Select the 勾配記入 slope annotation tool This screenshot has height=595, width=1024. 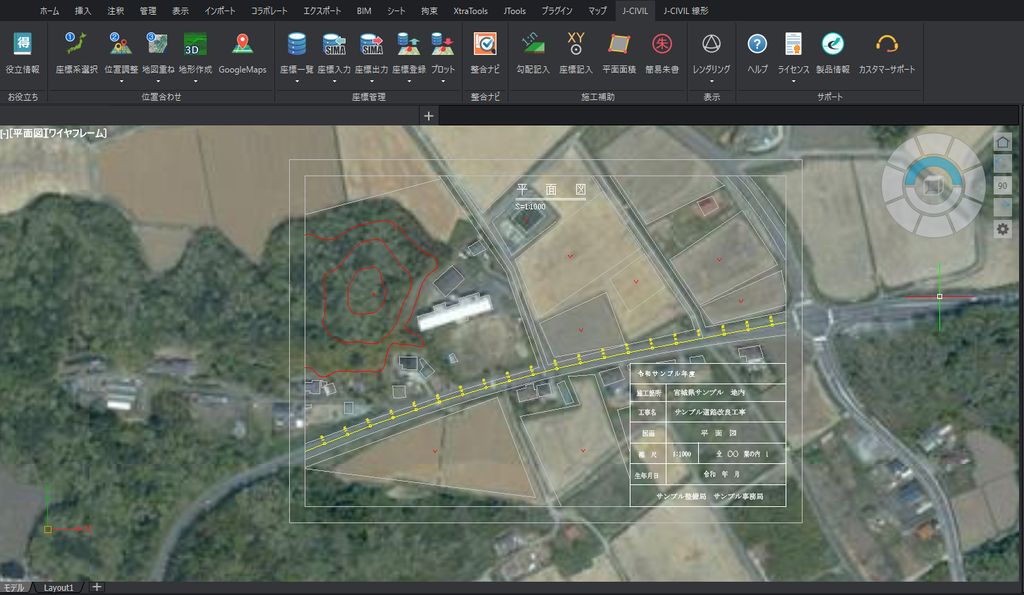(533, 52)
